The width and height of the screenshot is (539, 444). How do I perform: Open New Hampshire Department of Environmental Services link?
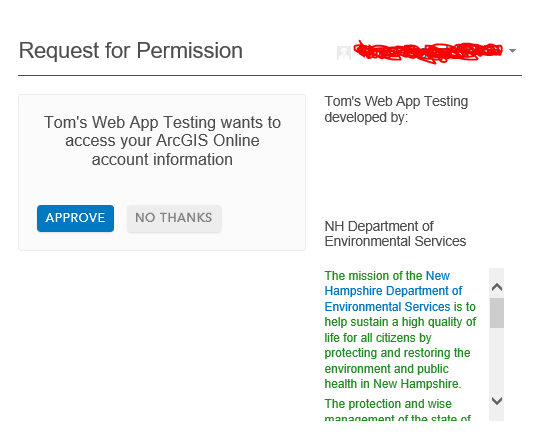pyautogui.click(x=393, y=291)
